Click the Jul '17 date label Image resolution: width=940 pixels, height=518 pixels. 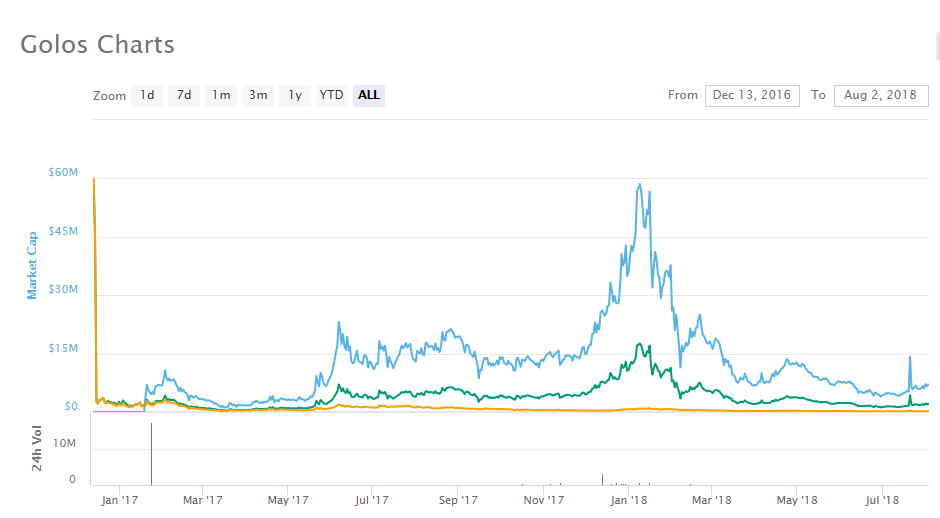372,500
